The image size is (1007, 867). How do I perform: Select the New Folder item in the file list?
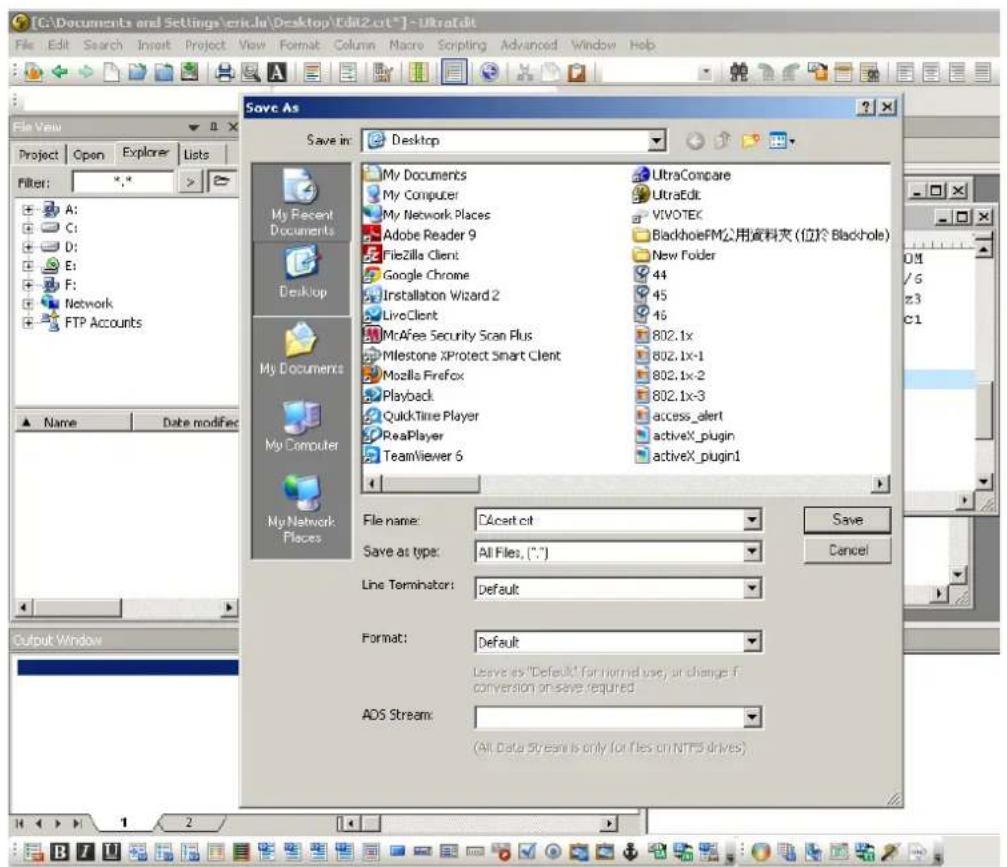point(674,255)
